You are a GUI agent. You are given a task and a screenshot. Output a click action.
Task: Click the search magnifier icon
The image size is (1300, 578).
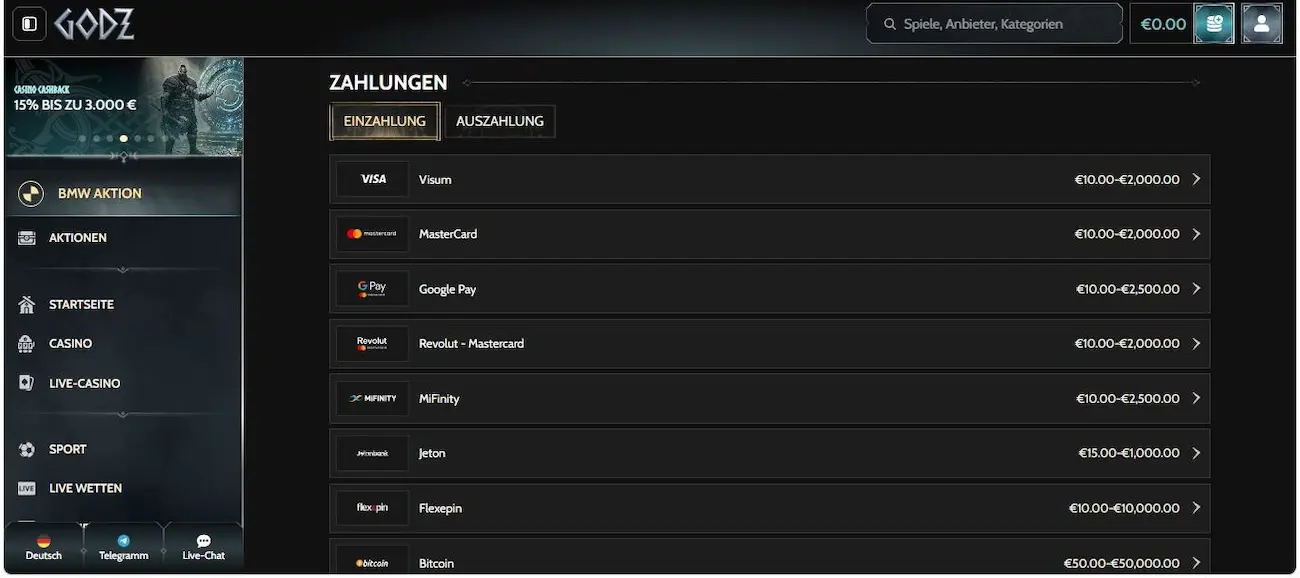tap(890, 24)
